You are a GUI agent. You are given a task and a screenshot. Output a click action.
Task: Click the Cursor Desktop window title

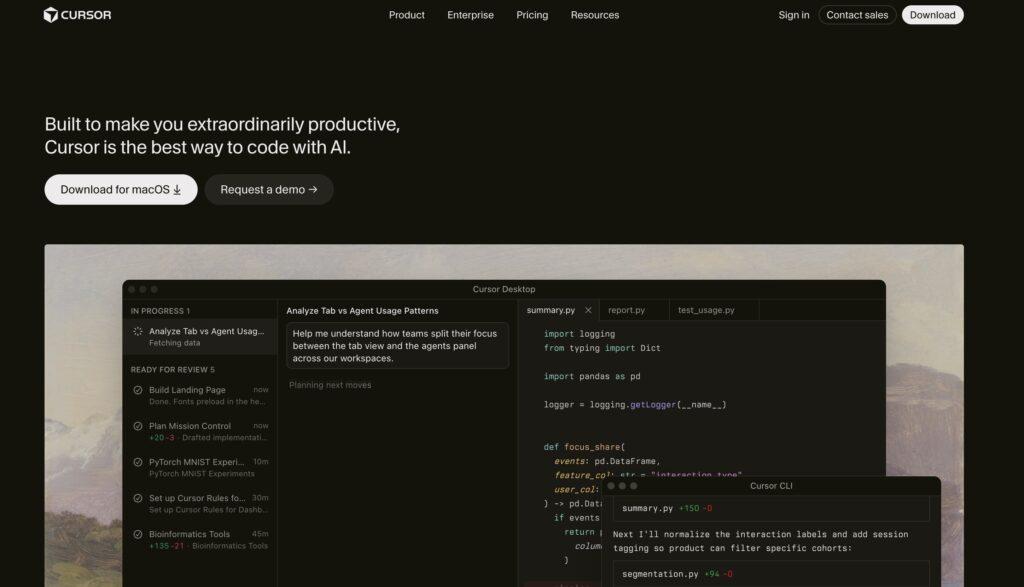[504, 289]
